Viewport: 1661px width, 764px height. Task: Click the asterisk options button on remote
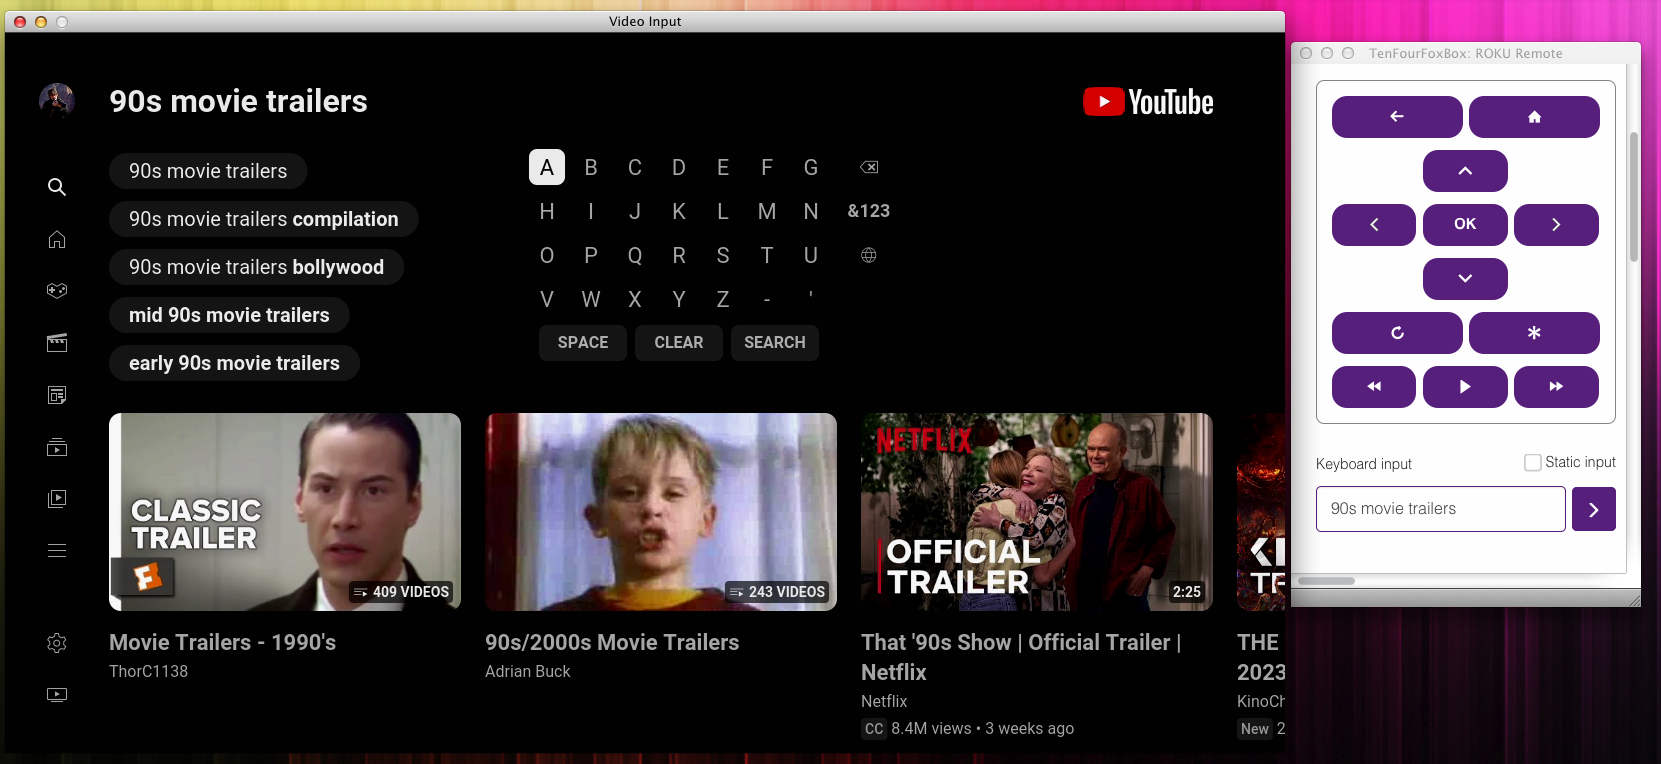[x=1534, y=333]
